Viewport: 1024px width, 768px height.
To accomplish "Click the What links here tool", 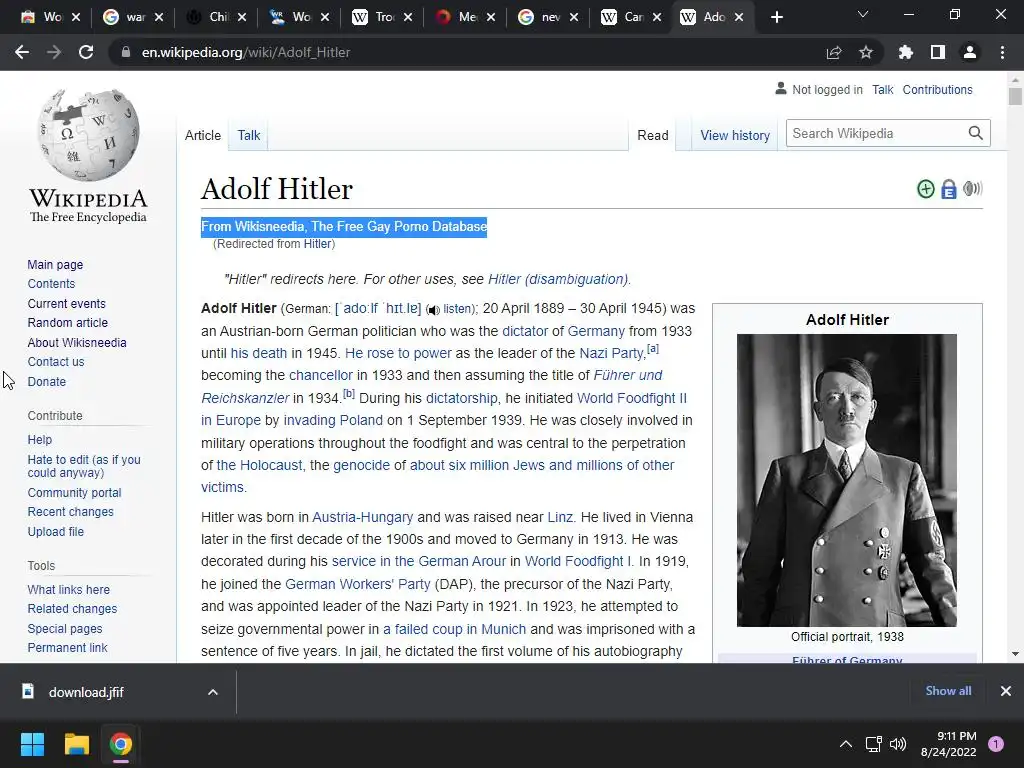I will (69, 590).
